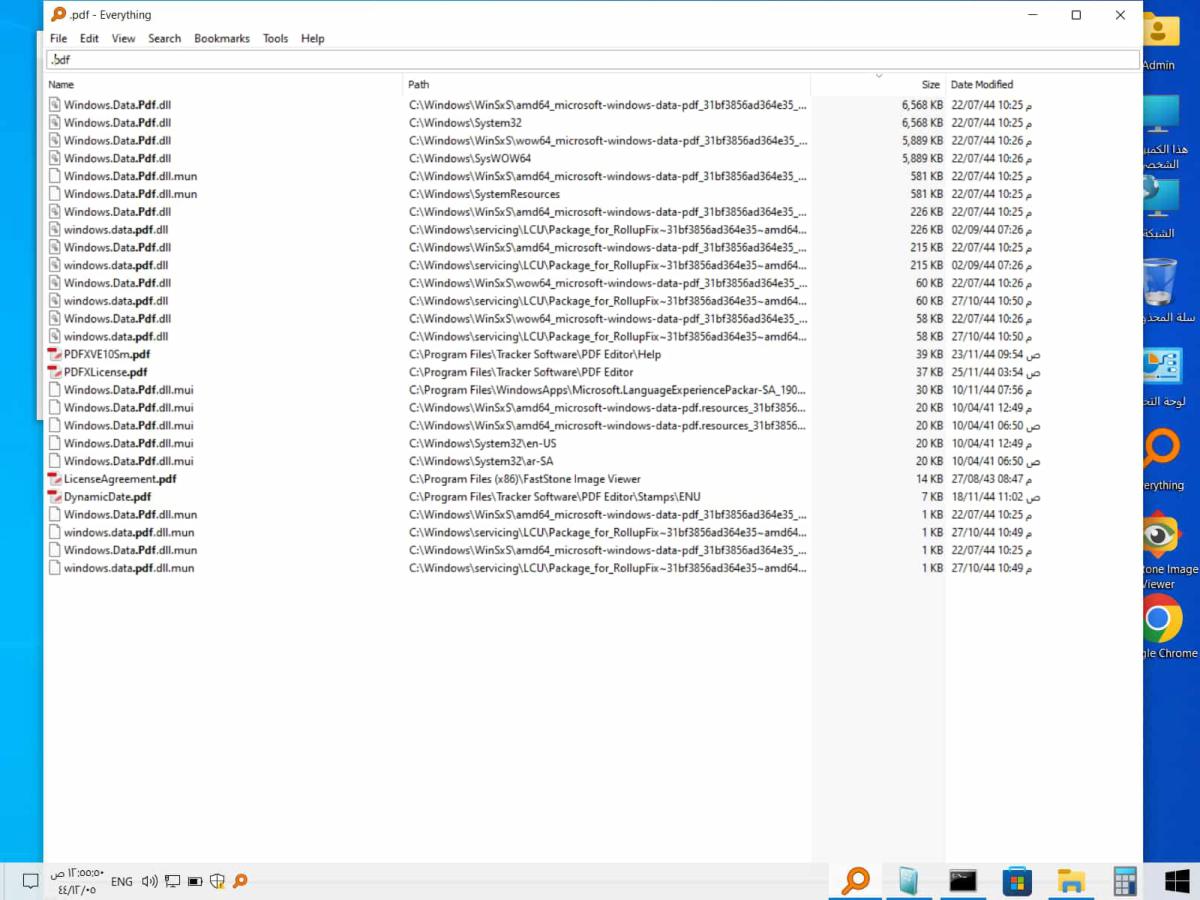This screenshot has width=1200, height=900.
Task: Click the Windows Start button
Action: pyautogui.click(x=1177, y=881)
